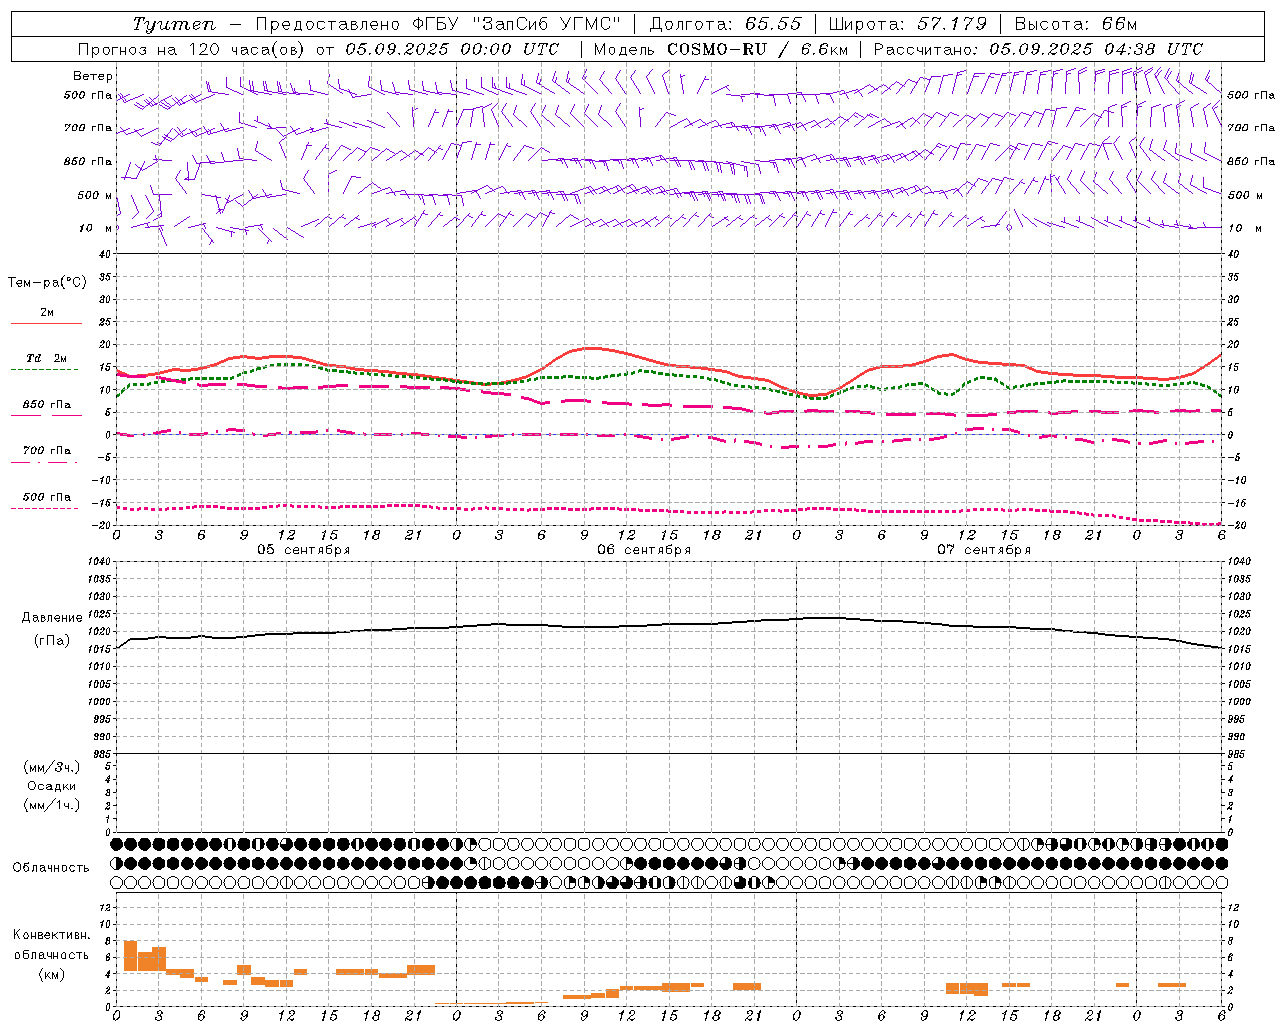
Task: Click the '(гПа)' unit under Давление
Action: 52,641
